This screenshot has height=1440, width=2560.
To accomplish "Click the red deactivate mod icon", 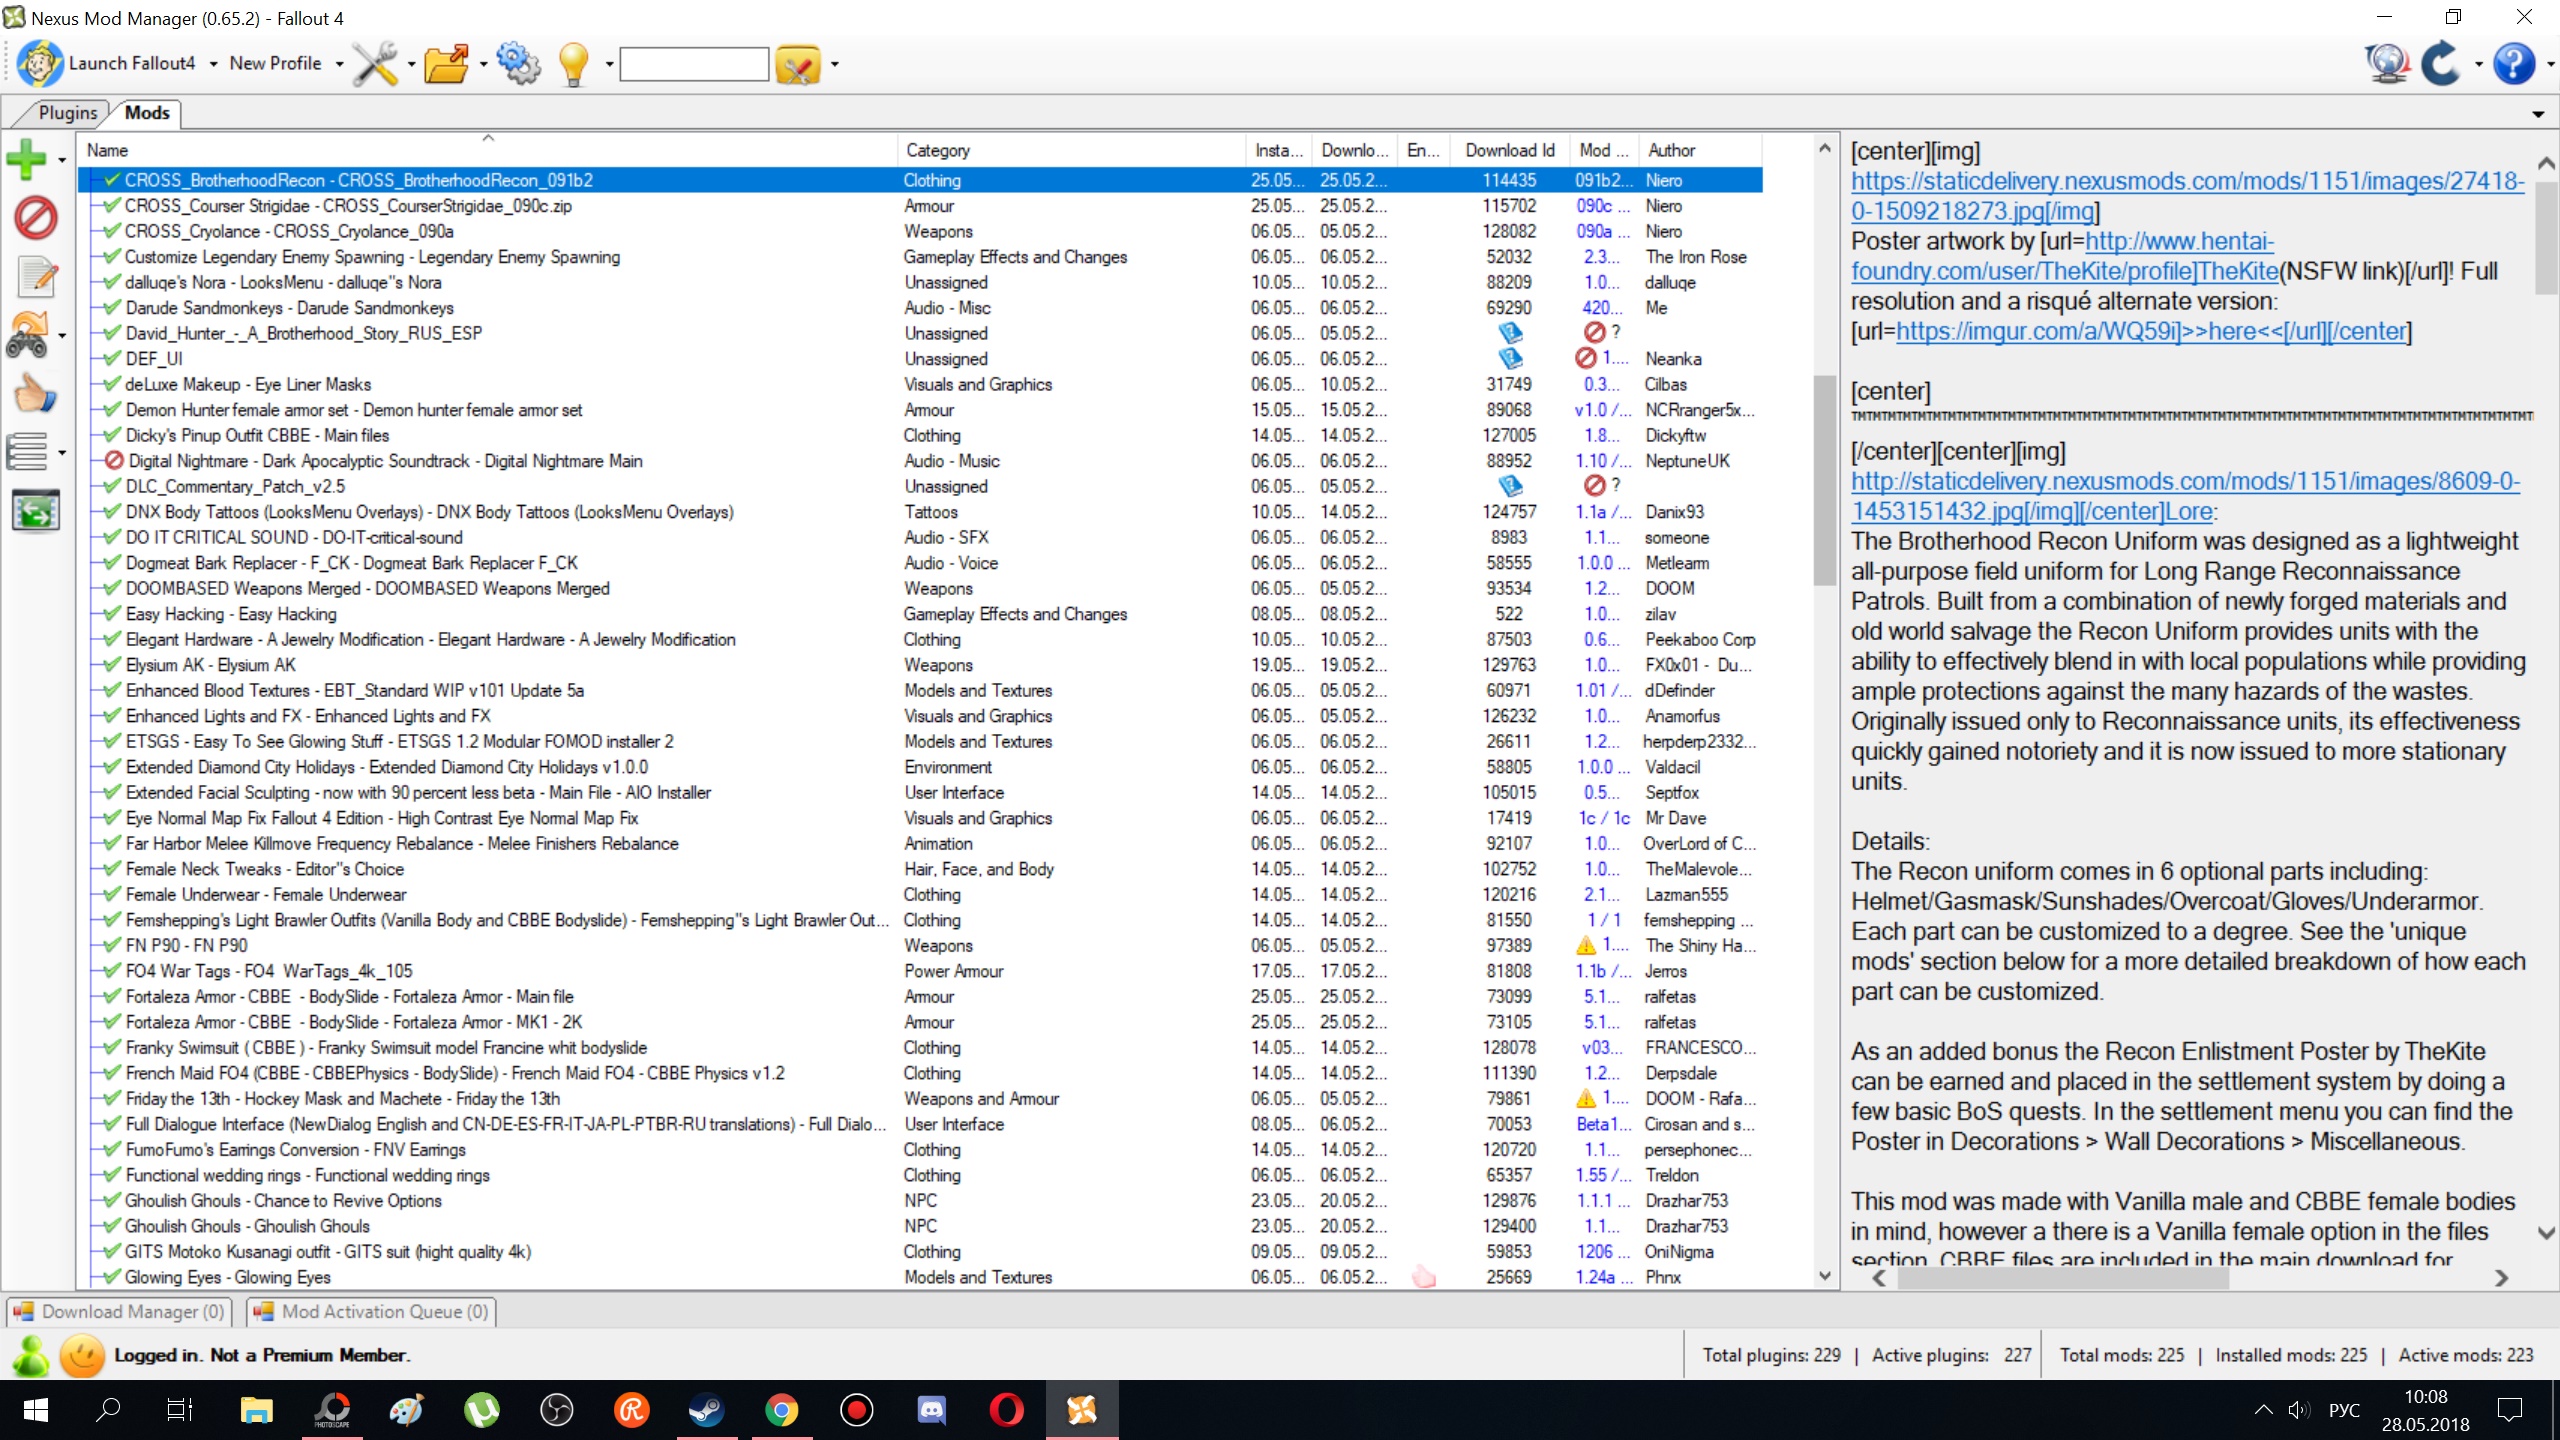I will (x=35, y=218).
